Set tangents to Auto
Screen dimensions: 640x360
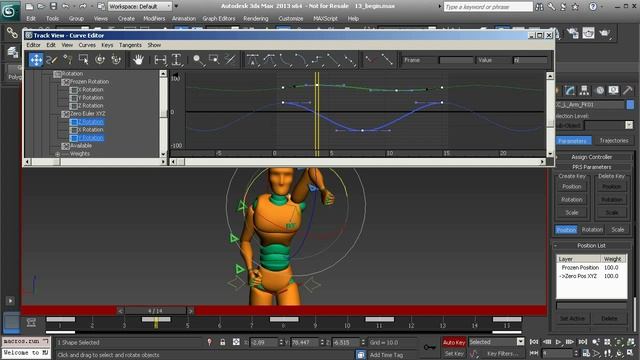click(253, 60)
